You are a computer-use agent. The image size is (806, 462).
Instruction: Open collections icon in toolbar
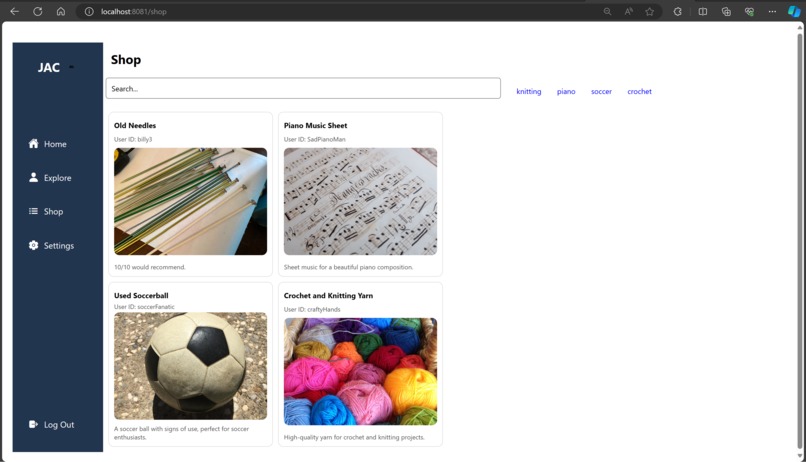pos(726,11)
